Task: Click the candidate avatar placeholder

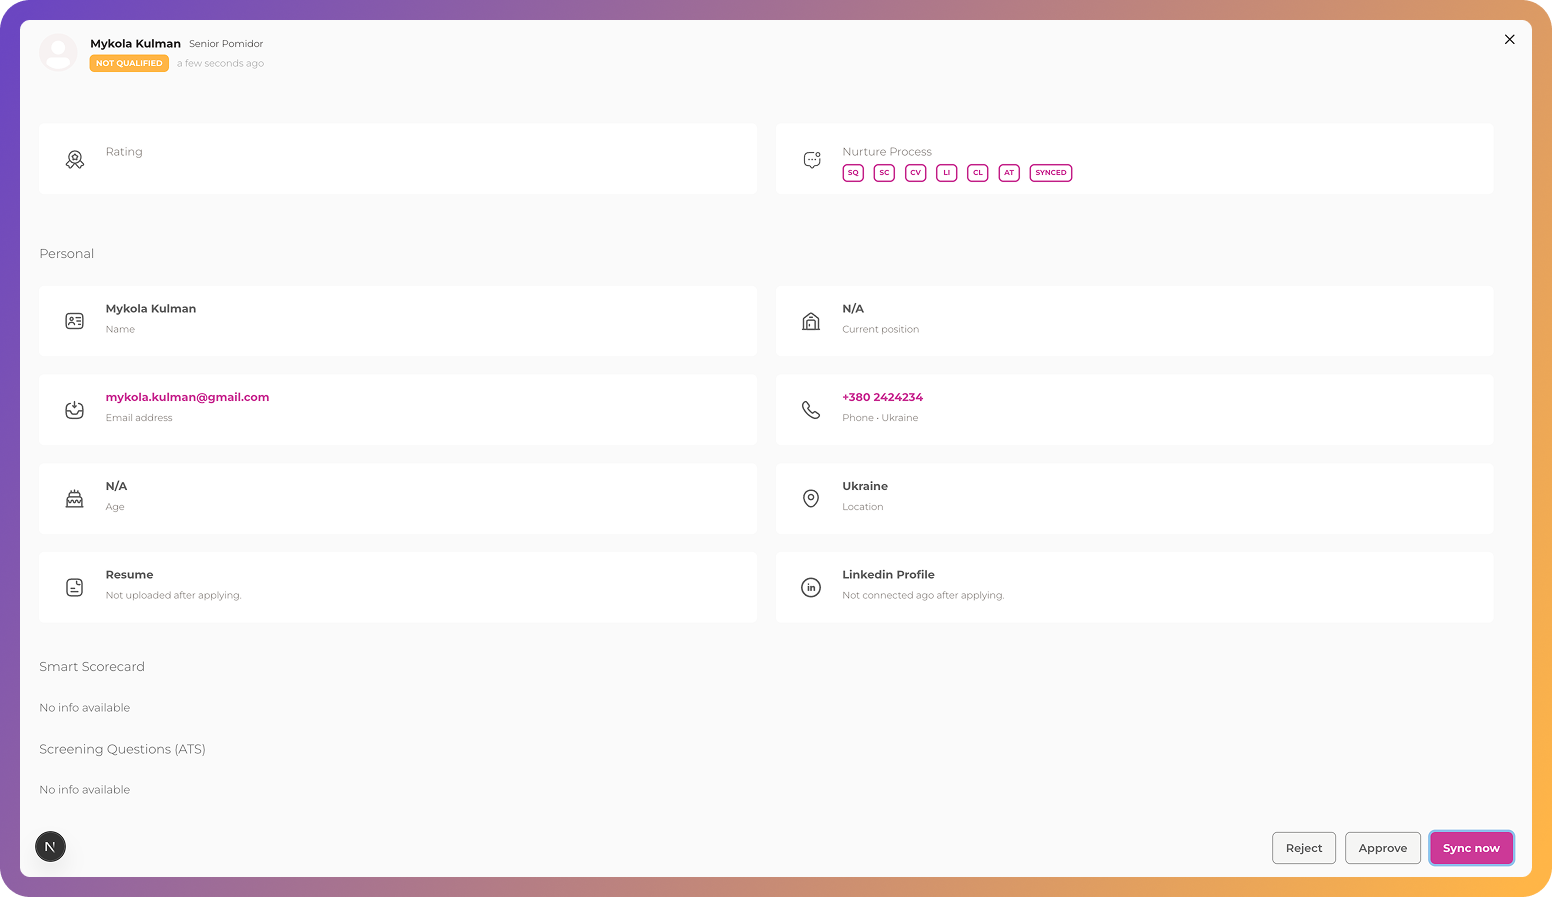Action: pos(58,53)
